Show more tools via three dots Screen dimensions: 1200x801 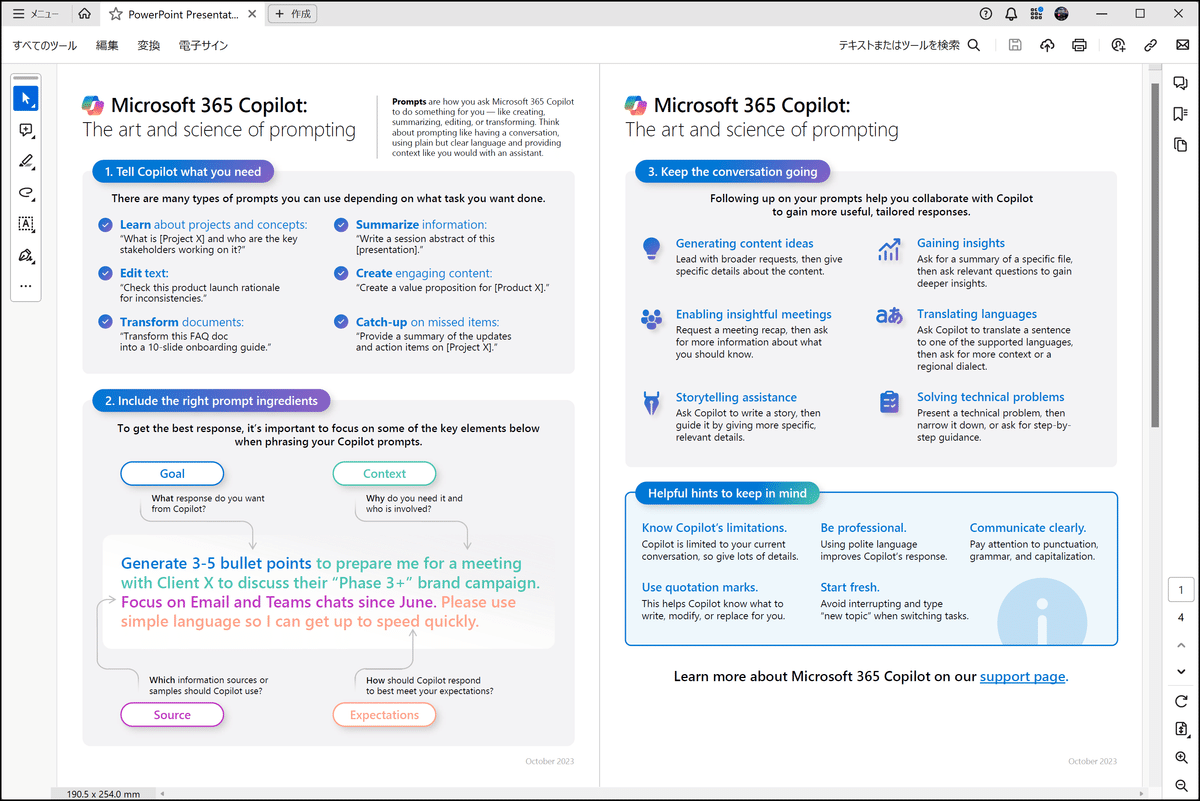coord(26,287)
